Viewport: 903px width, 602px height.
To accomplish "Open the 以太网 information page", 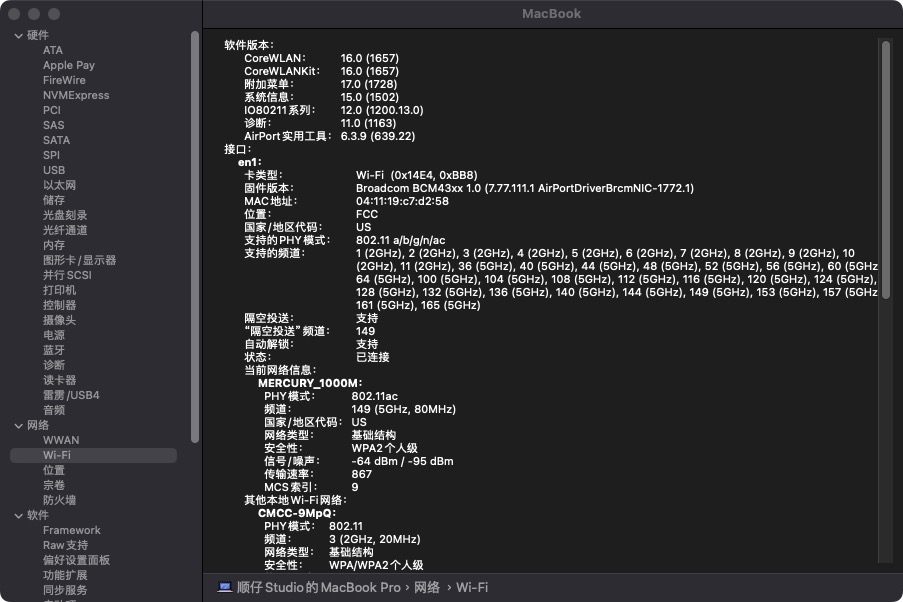I will pyautogui.click(x=60, y=185).
